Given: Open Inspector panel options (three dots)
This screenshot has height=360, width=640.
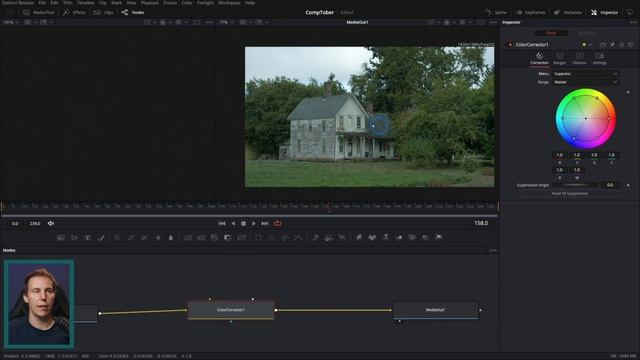Looking at the screenshot, I should 633,22.
